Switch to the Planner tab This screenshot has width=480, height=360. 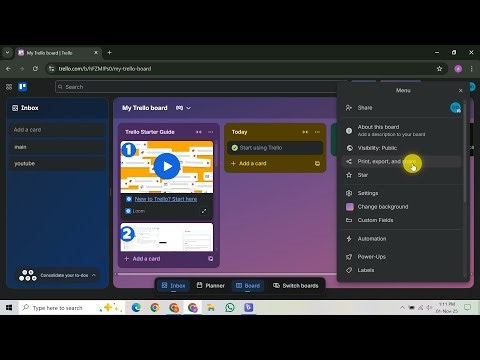point(211,286)
